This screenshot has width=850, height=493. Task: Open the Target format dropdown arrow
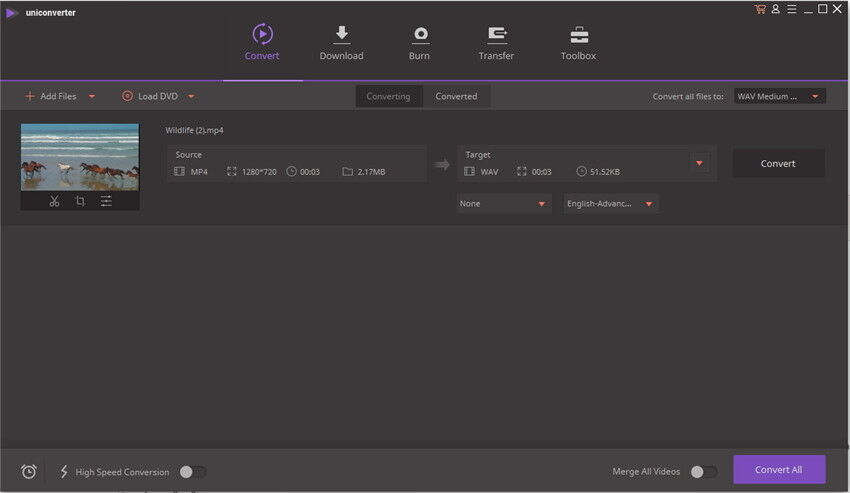[699, 163]
